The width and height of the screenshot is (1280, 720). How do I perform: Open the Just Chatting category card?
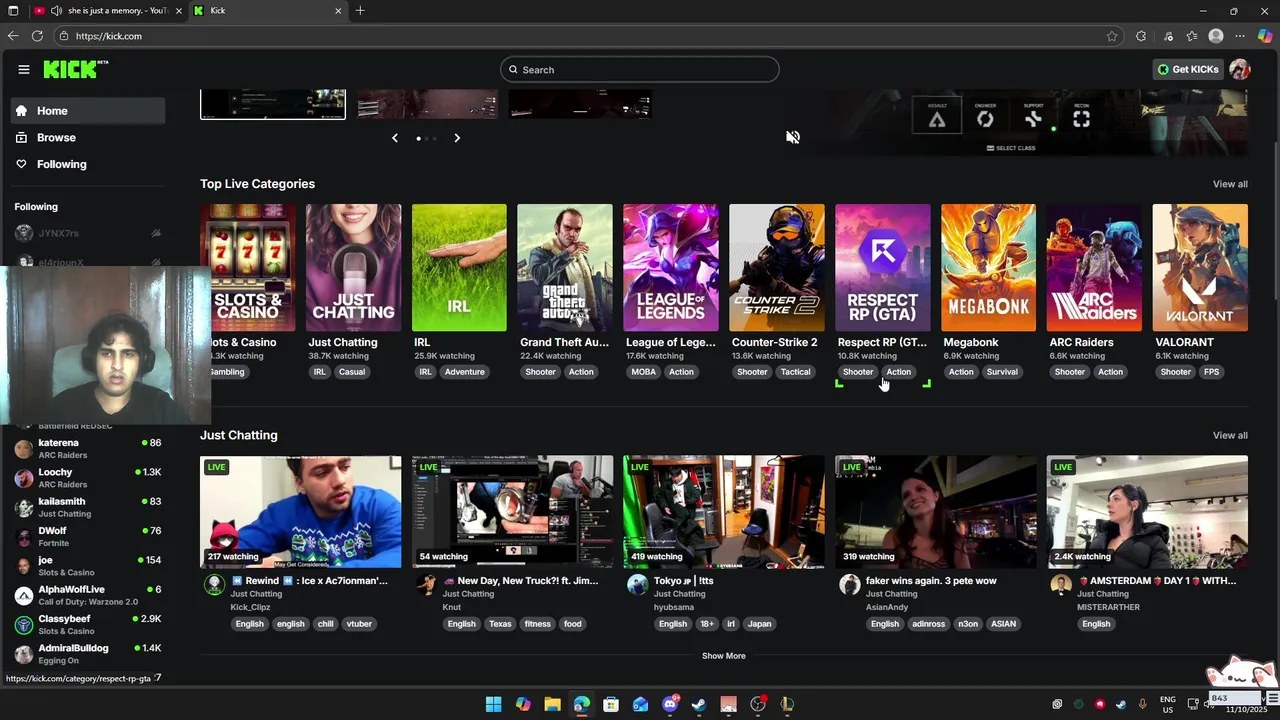point(353,267)
